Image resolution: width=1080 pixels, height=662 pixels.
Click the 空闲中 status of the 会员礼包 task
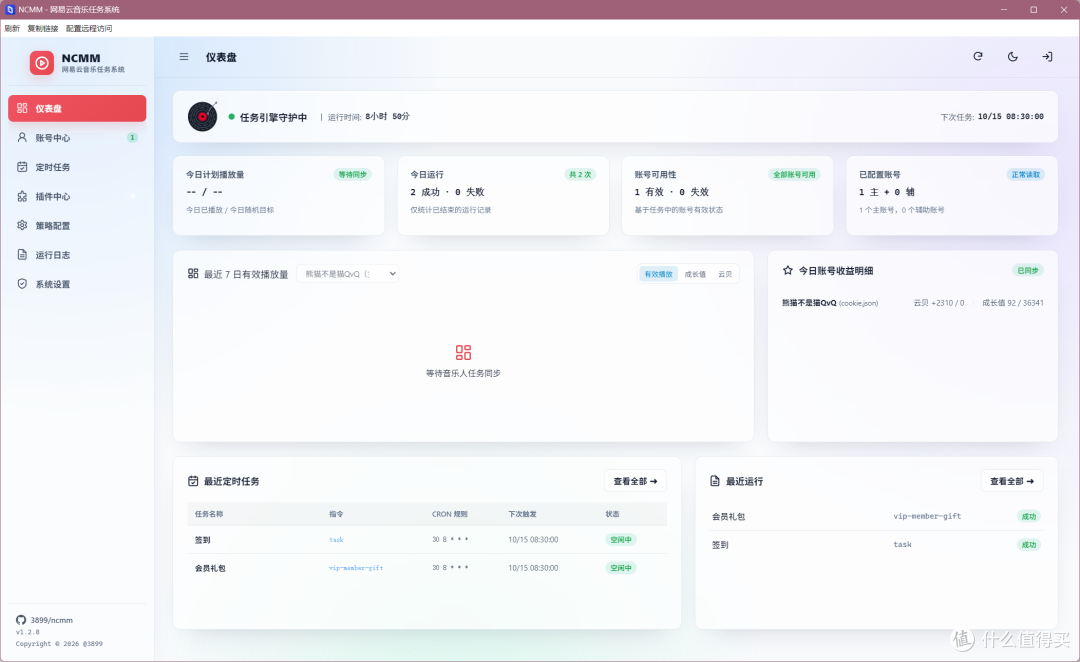[x=621, y=568]
